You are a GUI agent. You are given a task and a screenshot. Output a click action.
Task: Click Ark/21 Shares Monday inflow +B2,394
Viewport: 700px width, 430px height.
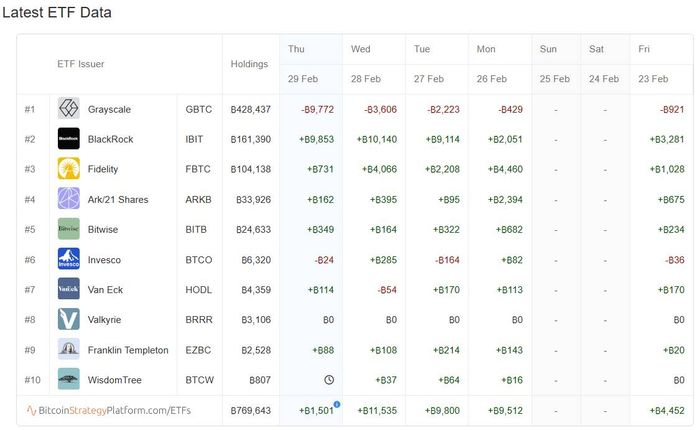click(x=505, y=200)
